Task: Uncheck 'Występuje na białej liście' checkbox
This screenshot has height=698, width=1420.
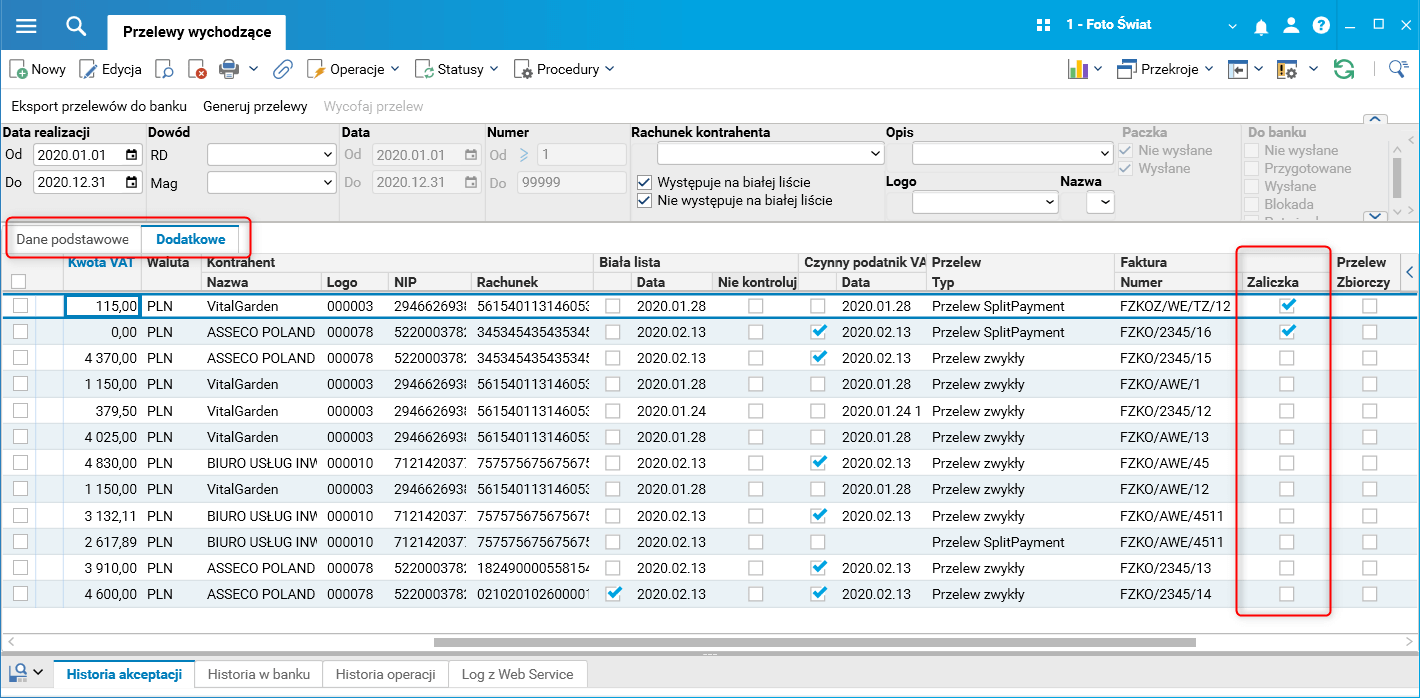Action: pyautogui.click(x=645, y=182)
